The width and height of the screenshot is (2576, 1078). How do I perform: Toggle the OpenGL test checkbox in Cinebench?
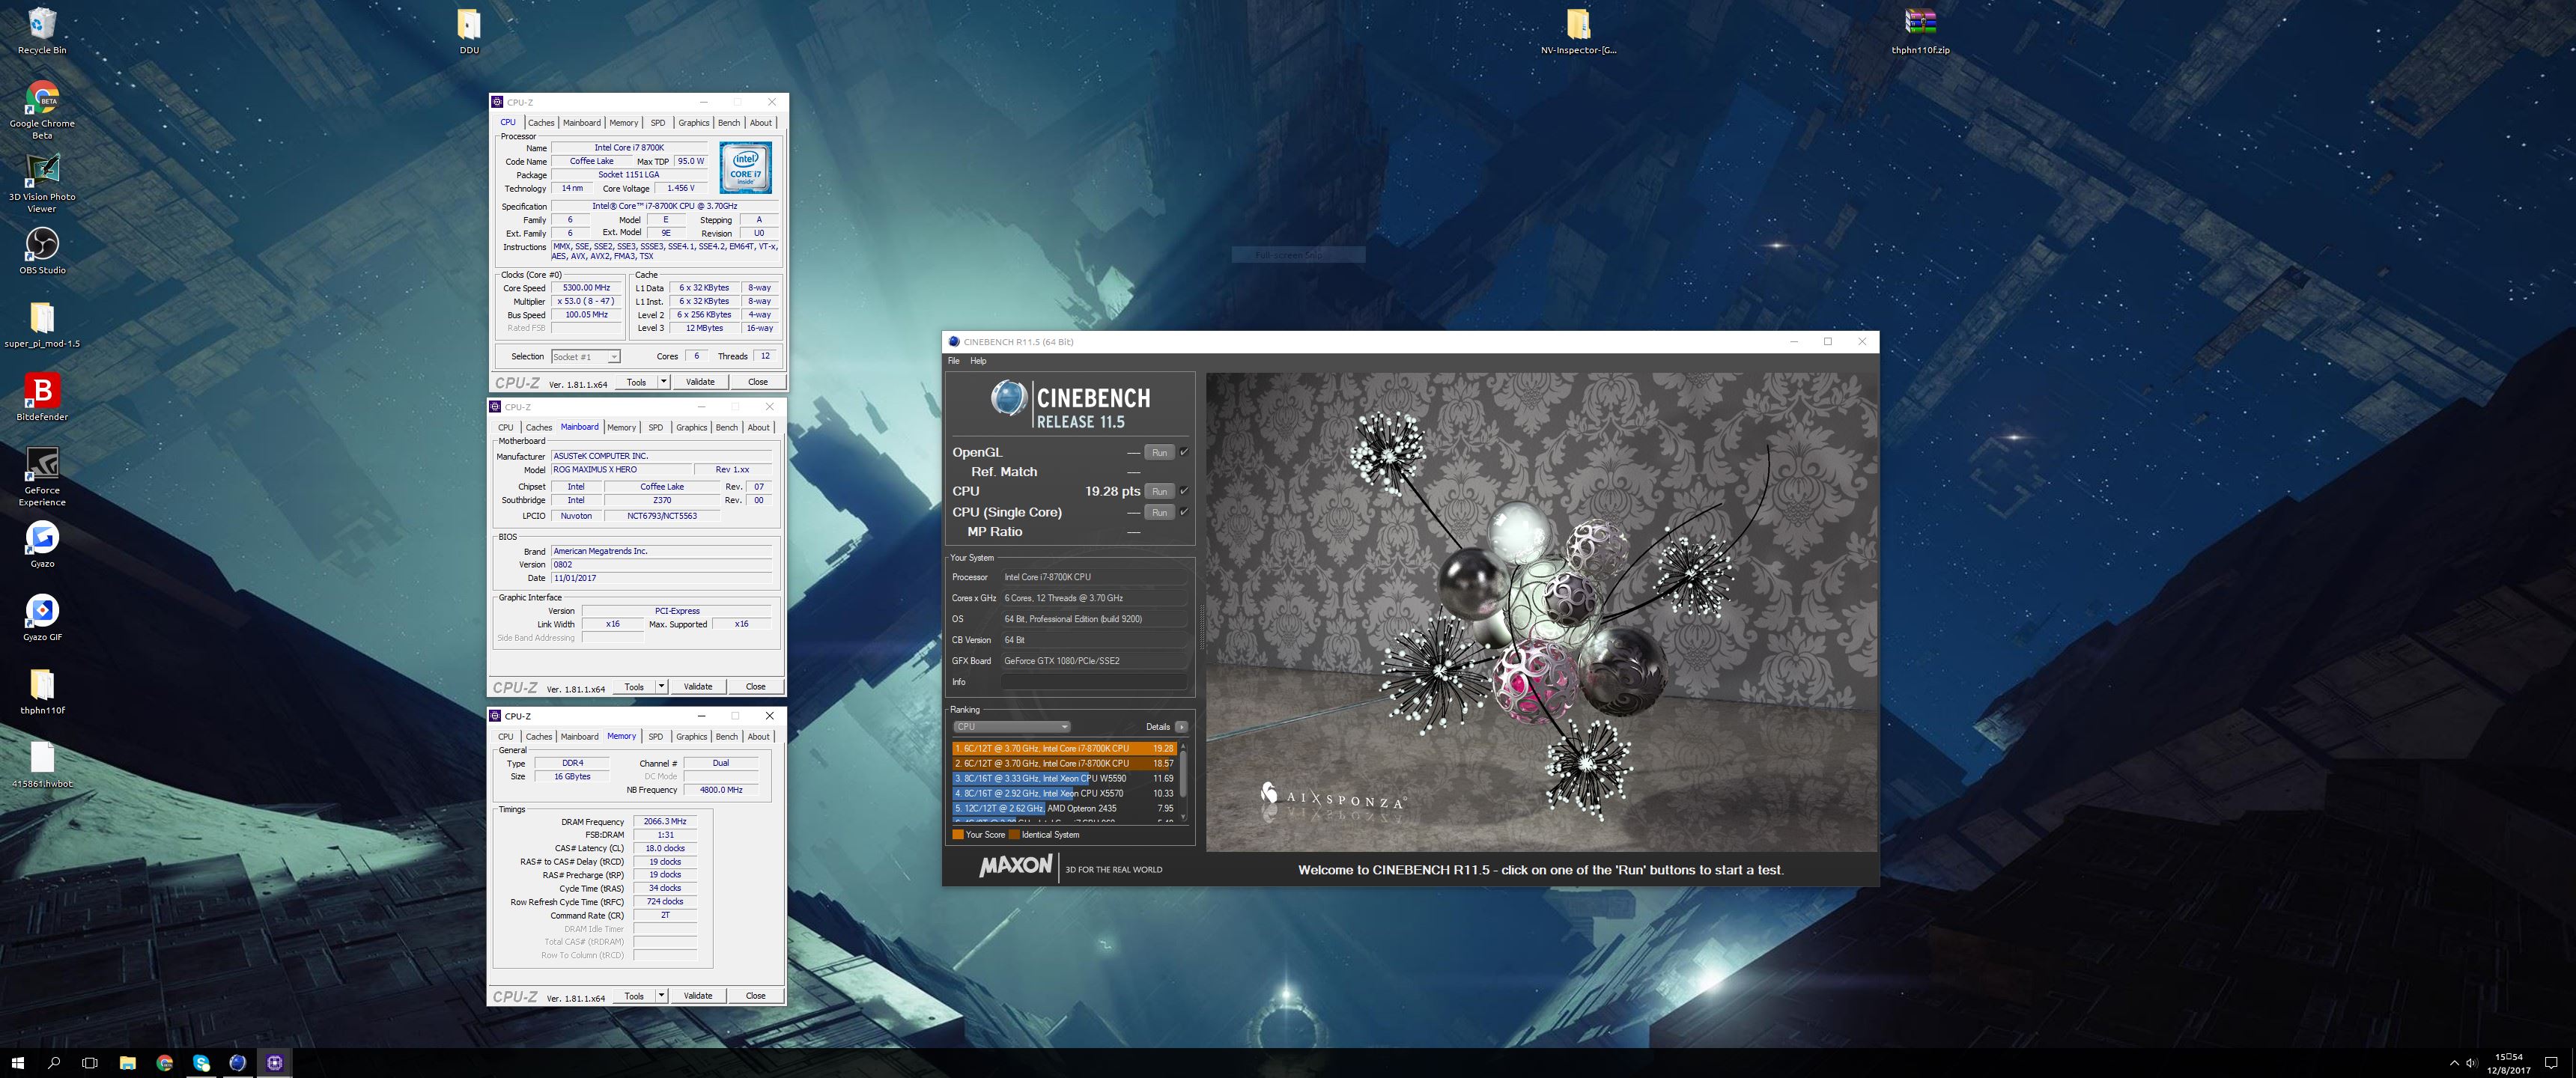tap(1184, 452)
